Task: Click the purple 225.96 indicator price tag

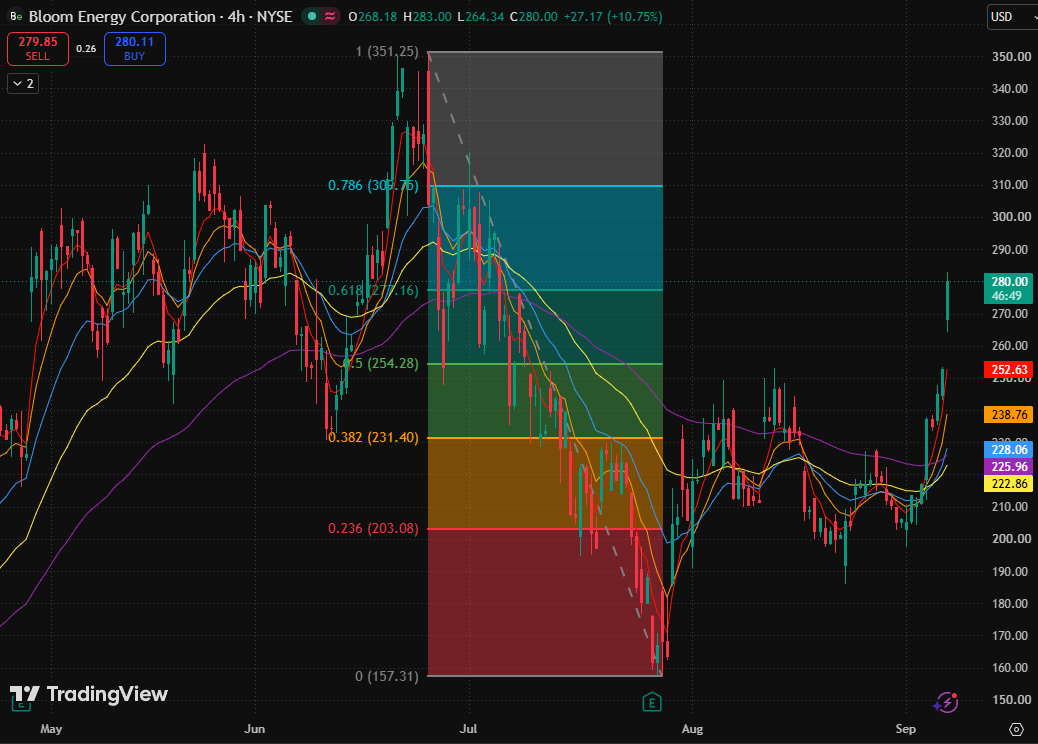Action: tap(1008, 467)
